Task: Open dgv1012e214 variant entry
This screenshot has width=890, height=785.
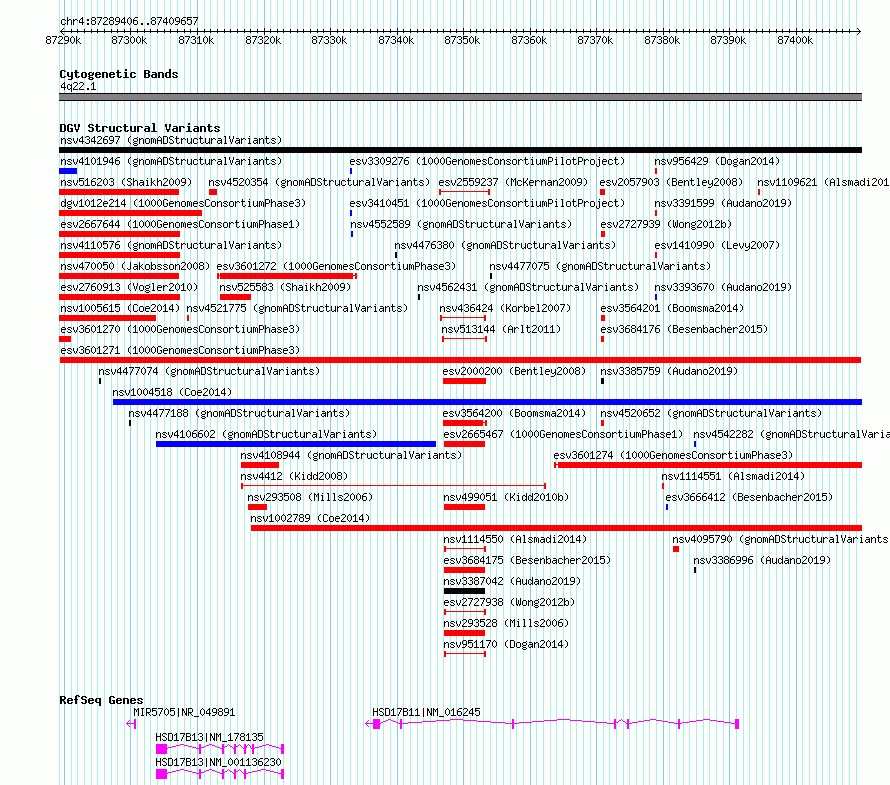Action: point(183,203)
